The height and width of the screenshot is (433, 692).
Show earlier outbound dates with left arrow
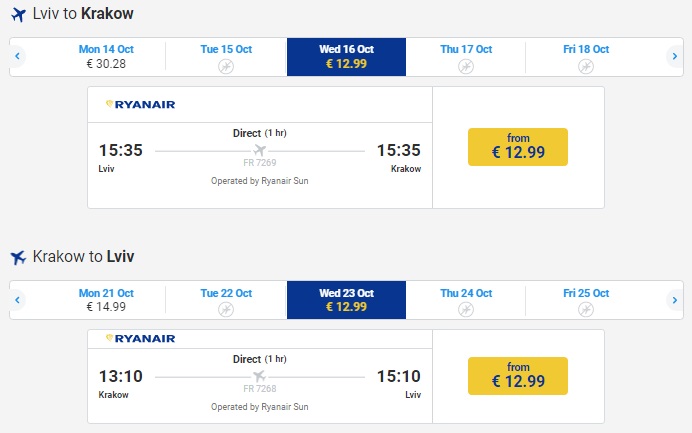point(18,57)
